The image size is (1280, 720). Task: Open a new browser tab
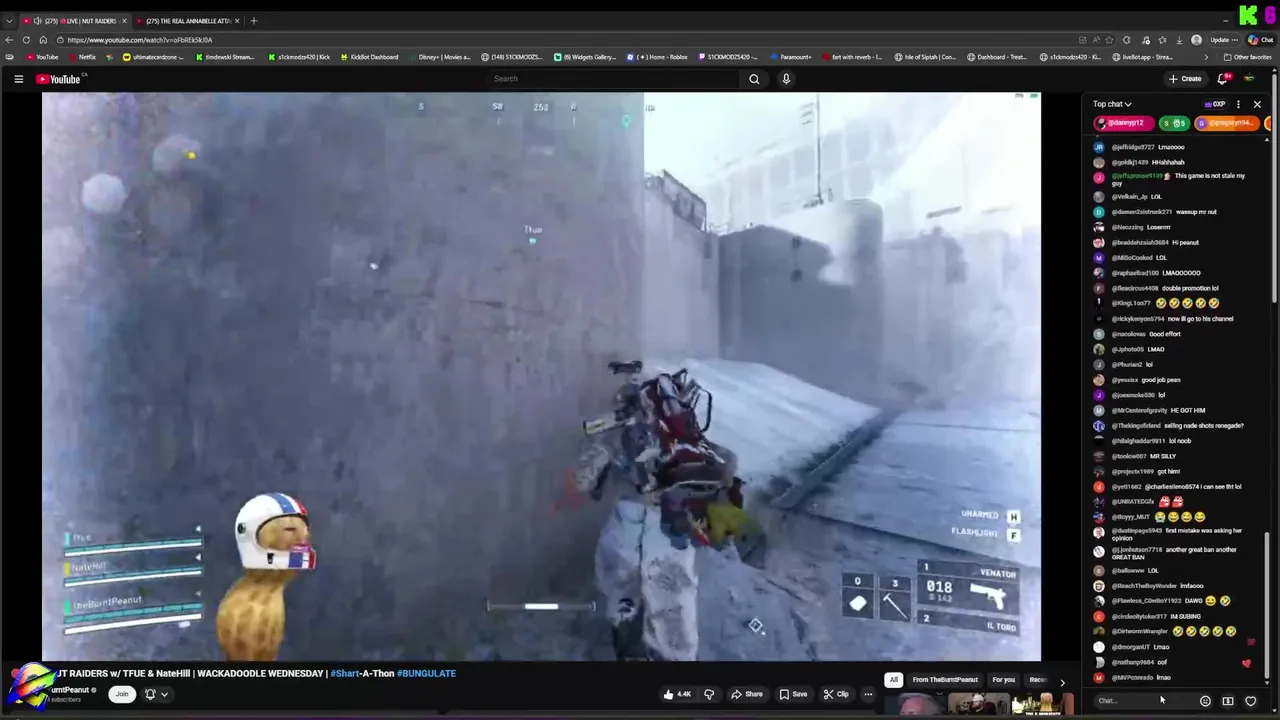tap(253, 20)
